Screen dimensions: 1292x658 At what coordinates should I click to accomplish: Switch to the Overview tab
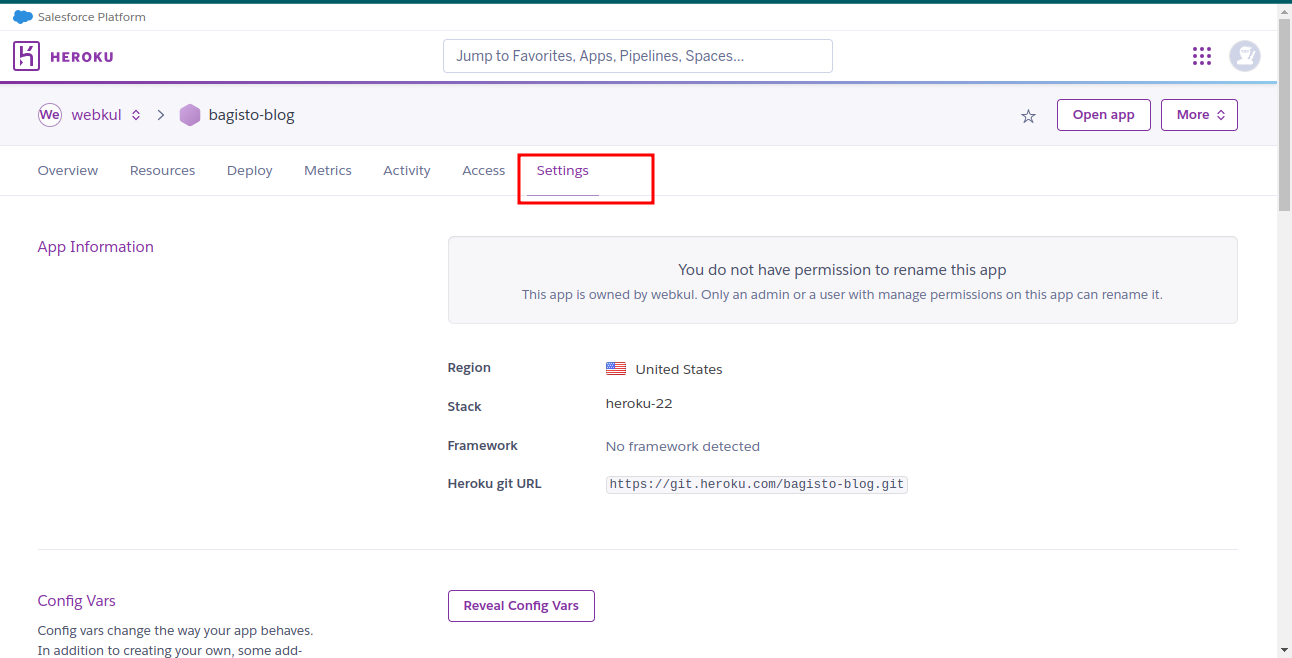coord(68,171)
